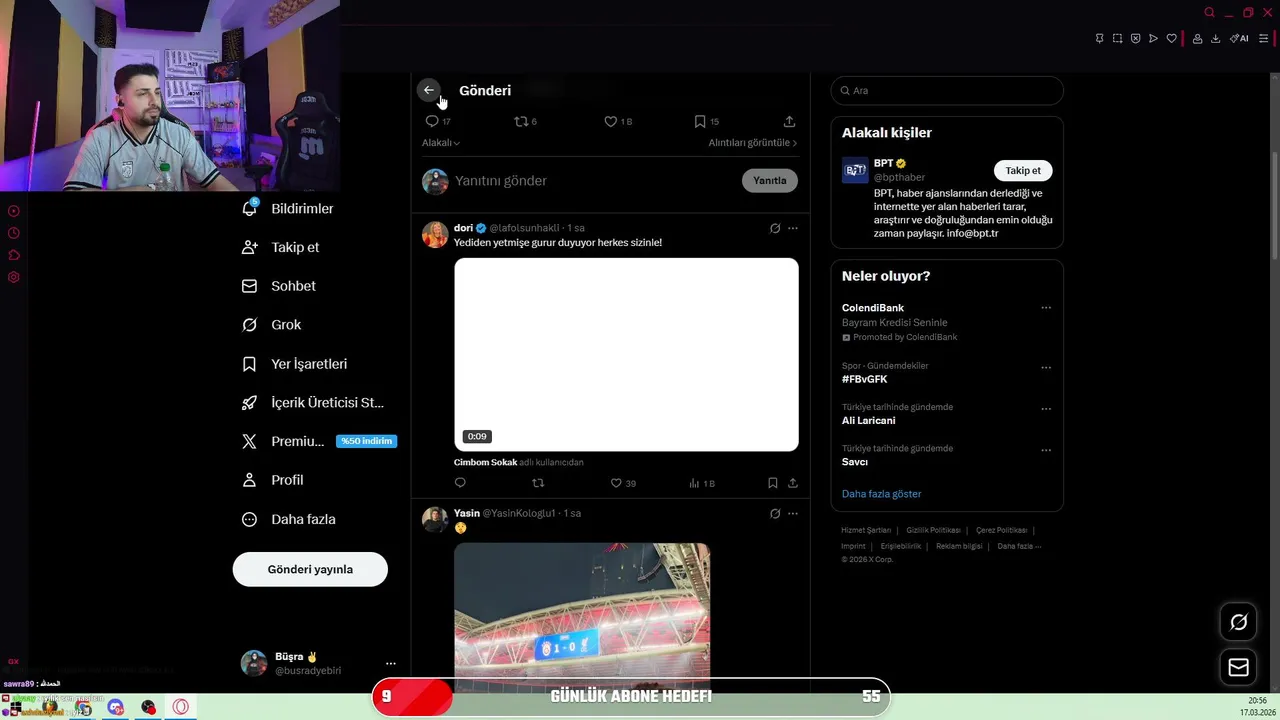Click the repost icon with count 6
Screen dimensions: 1280x720
point(520,121)
